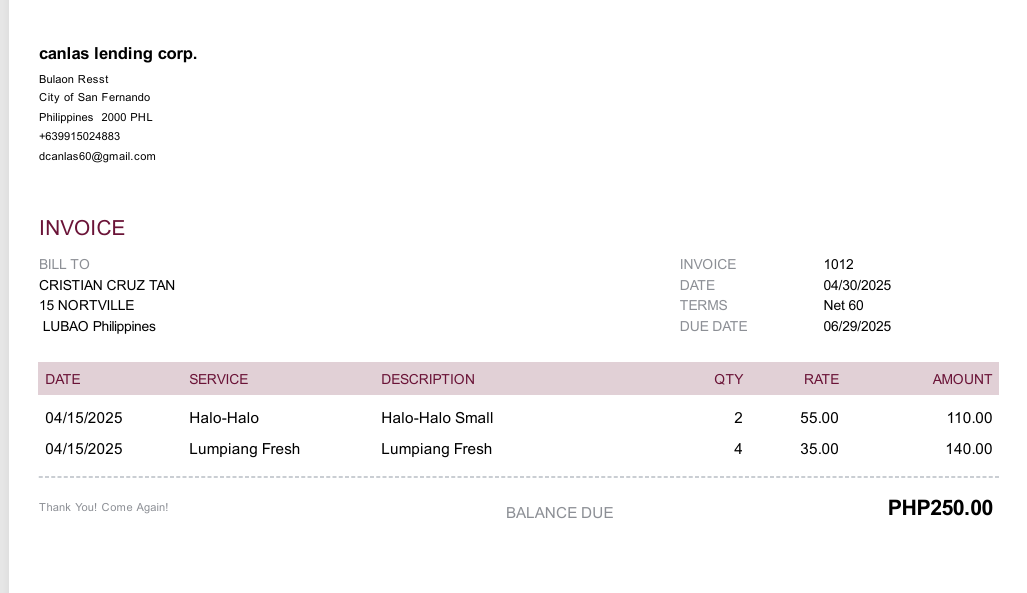Click the due date 06/29/2025

pos(856,326)
